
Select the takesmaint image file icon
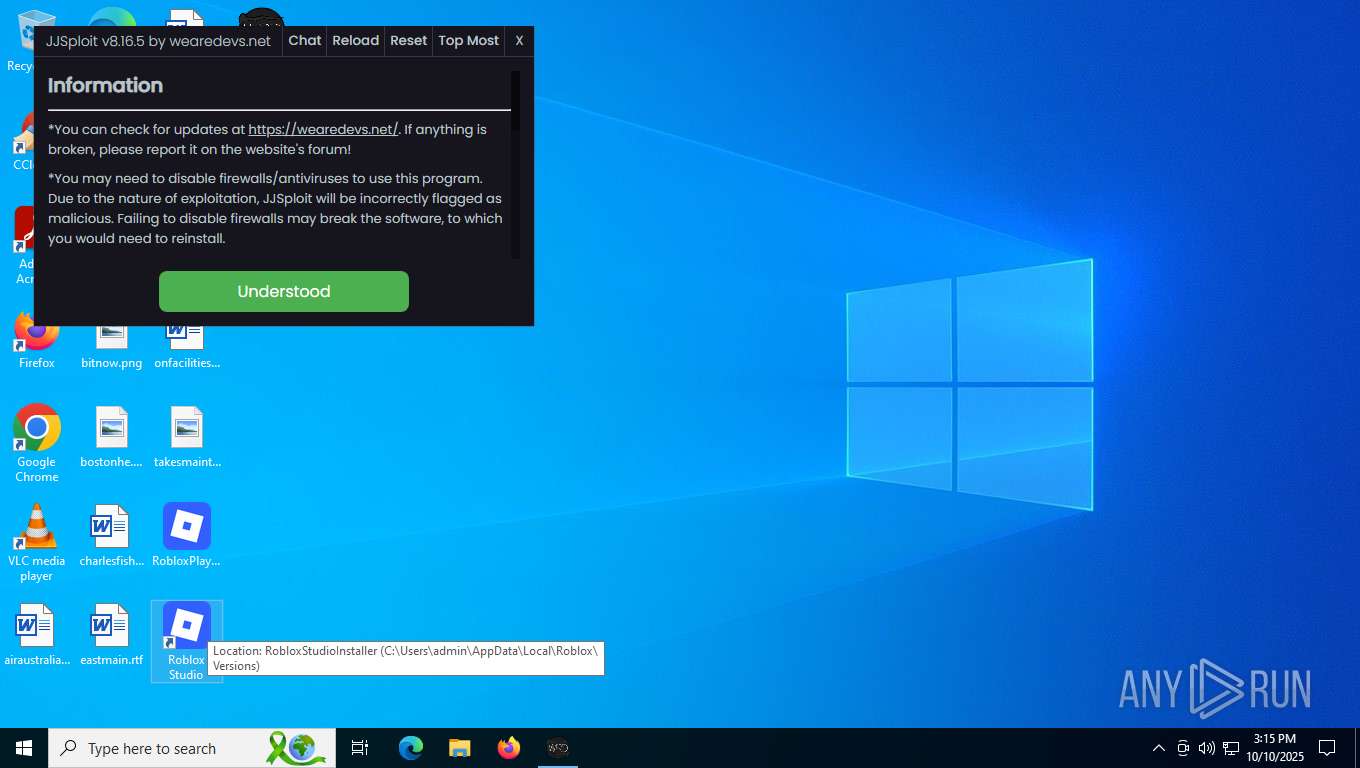(x=187, y=437)
